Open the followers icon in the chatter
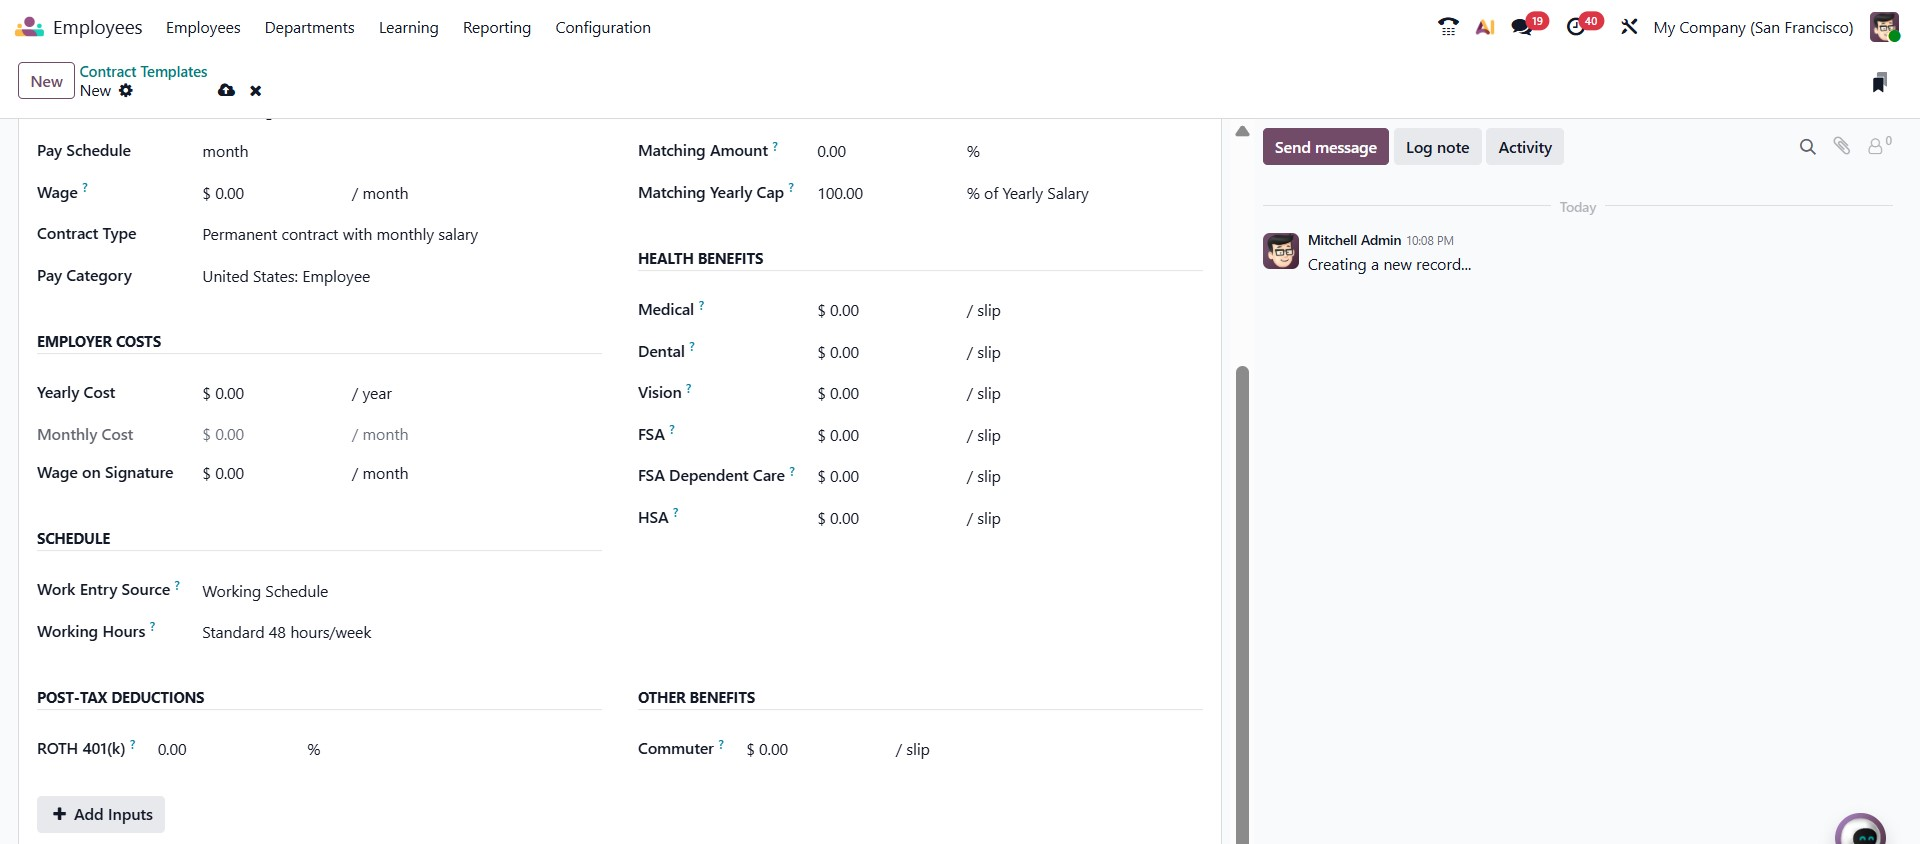Screen dimensions: 1920x844 point(1877,147)
